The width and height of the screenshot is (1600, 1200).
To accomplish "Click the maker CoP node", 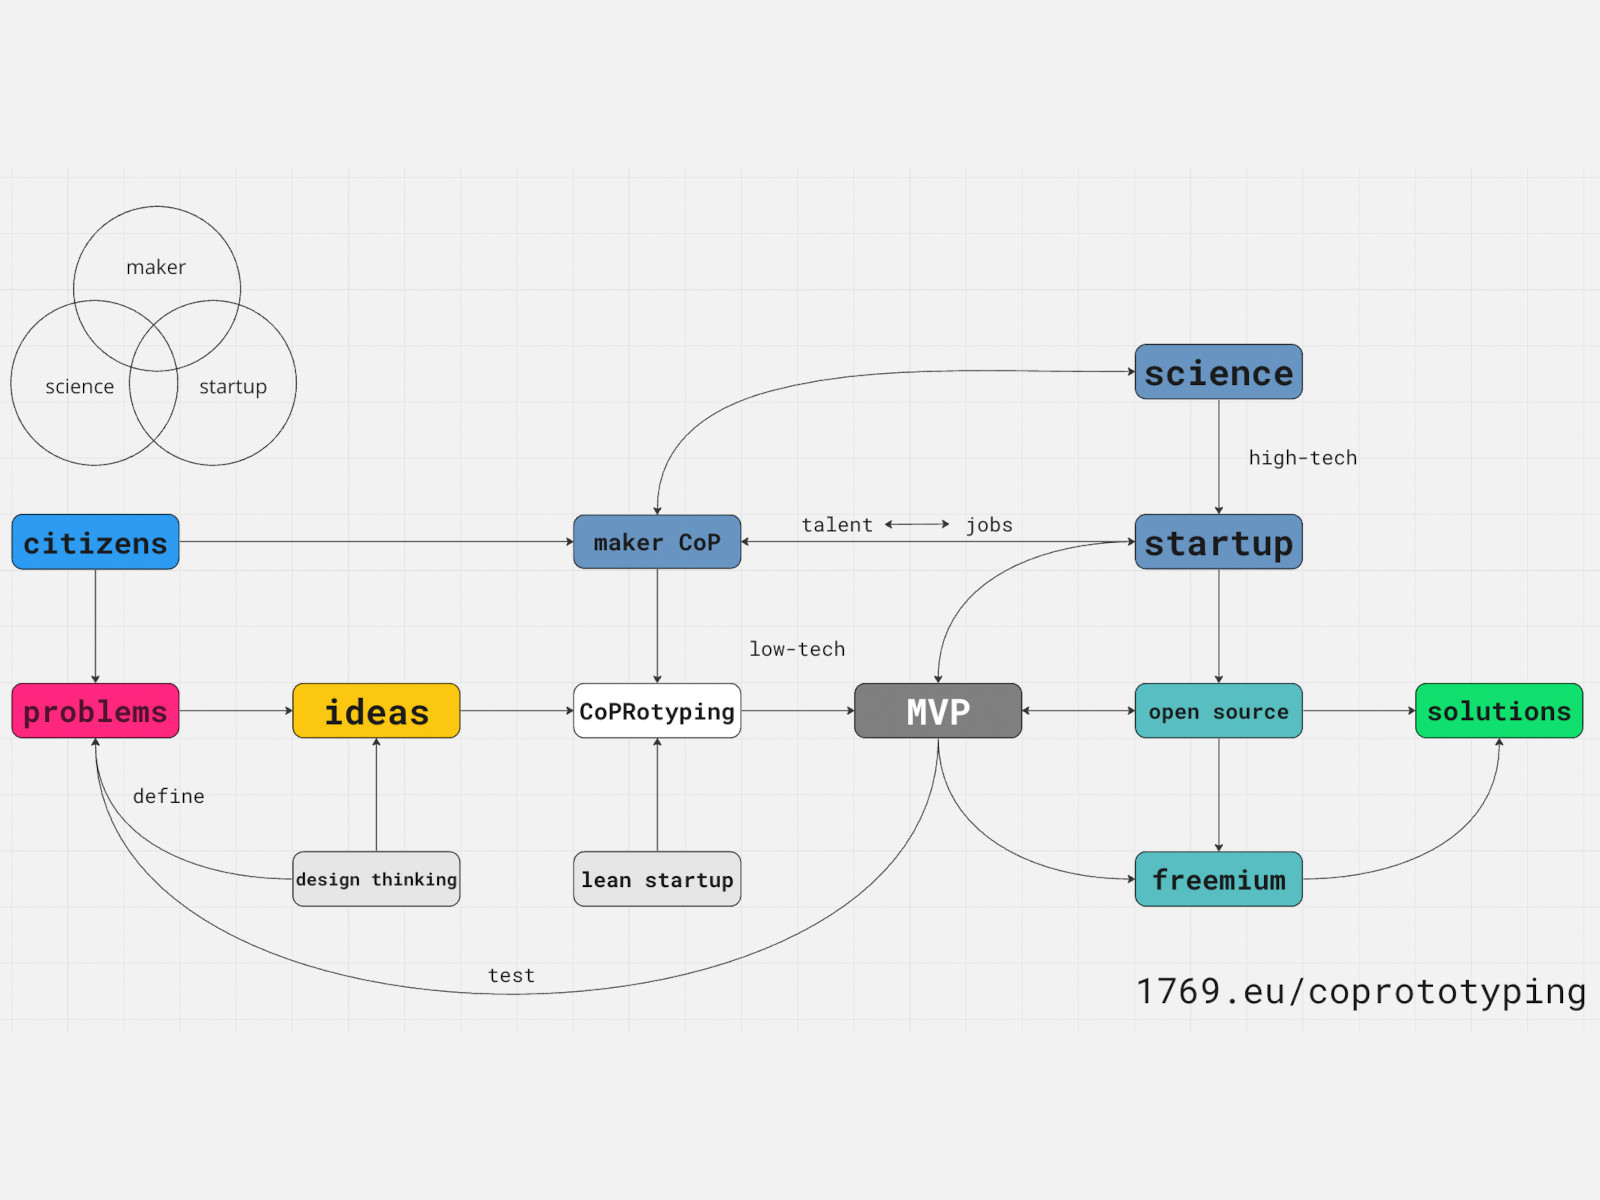I will click(x=657, y=542).
